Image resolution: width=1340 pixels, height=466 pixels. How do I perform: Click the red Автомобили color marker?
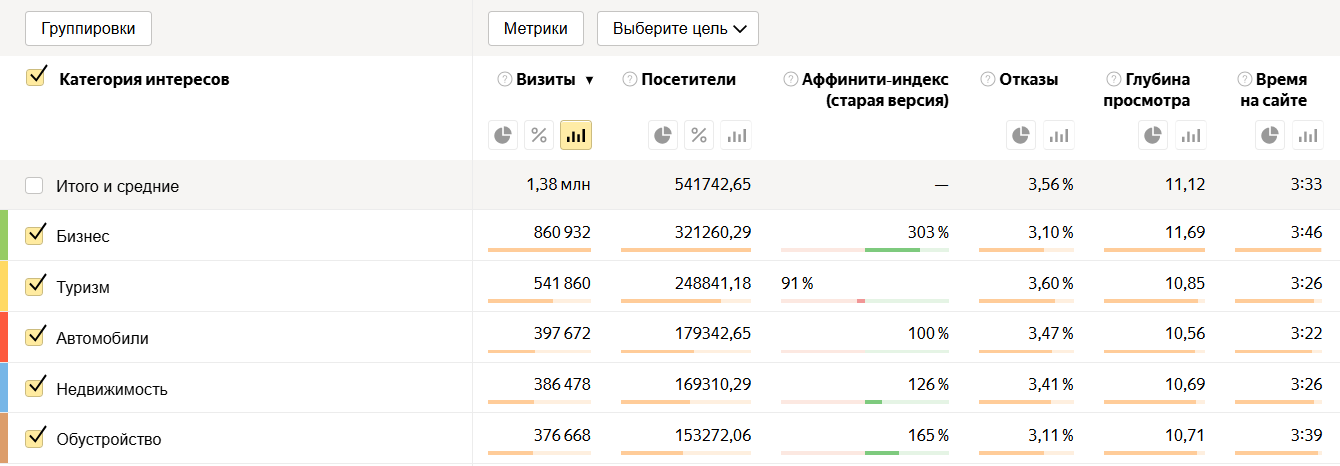tap(4, 337)
